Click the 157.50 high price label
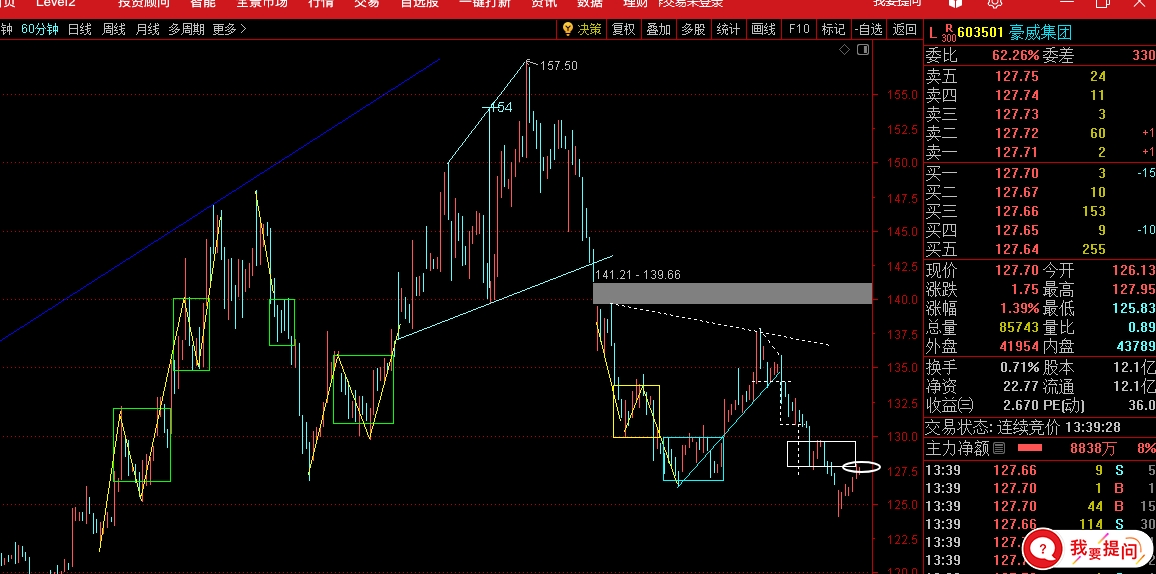 [x=559, y=66]
